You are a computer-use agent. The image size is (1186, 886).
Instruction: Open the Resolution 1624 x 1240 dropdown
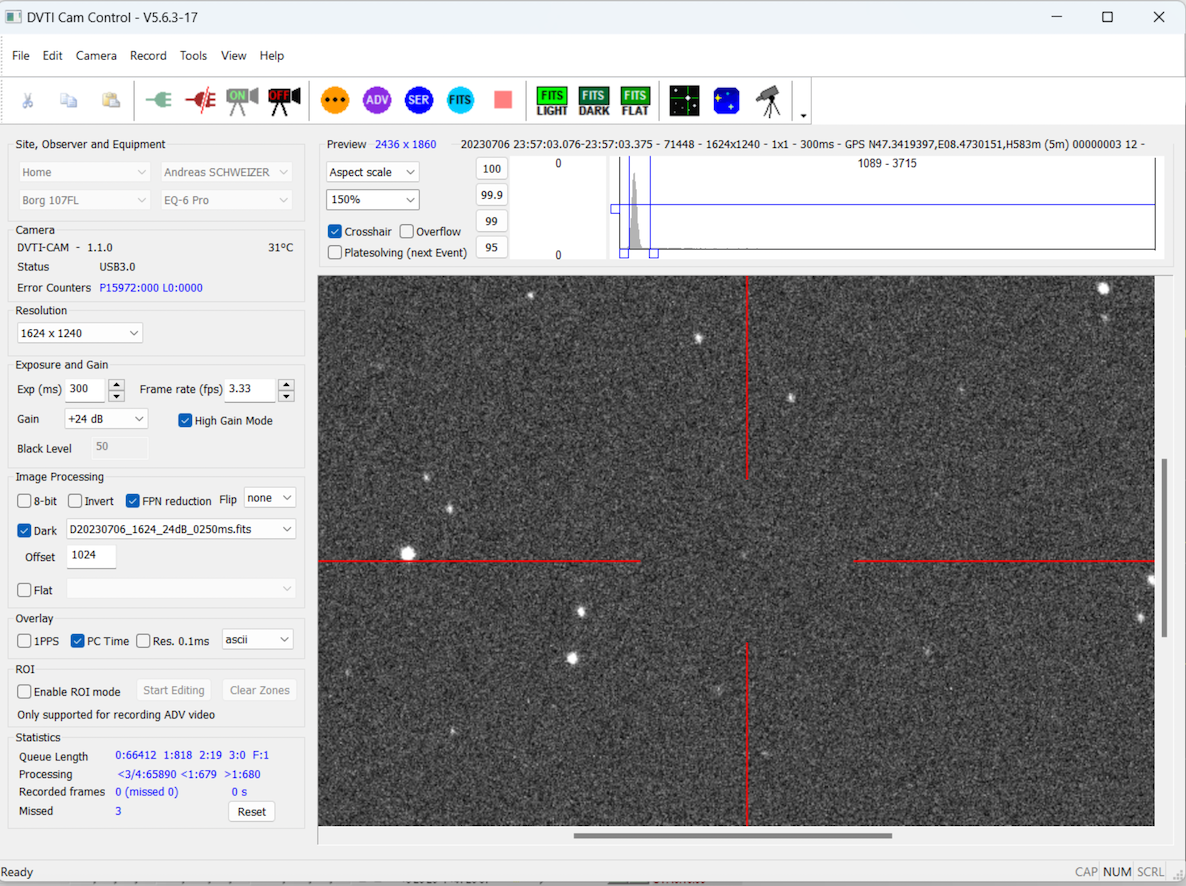pos(80,333)
